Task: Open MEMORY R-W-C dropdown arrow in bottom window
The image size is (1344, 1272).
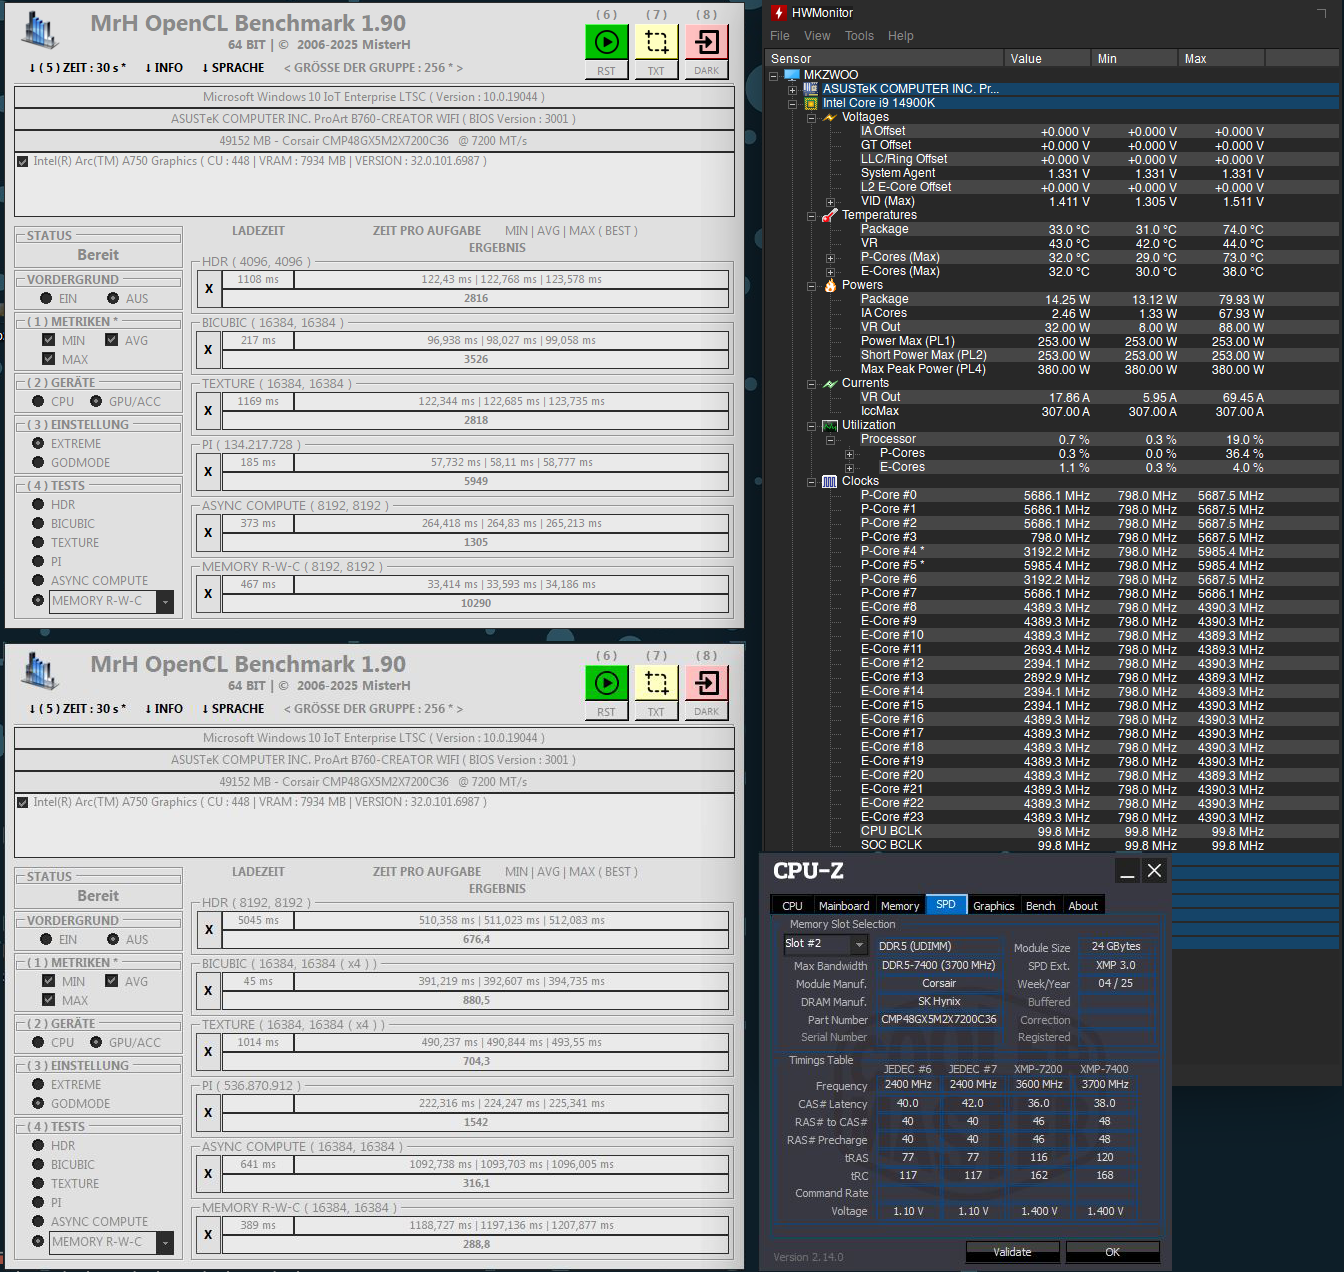Action: pos(165,1242)
